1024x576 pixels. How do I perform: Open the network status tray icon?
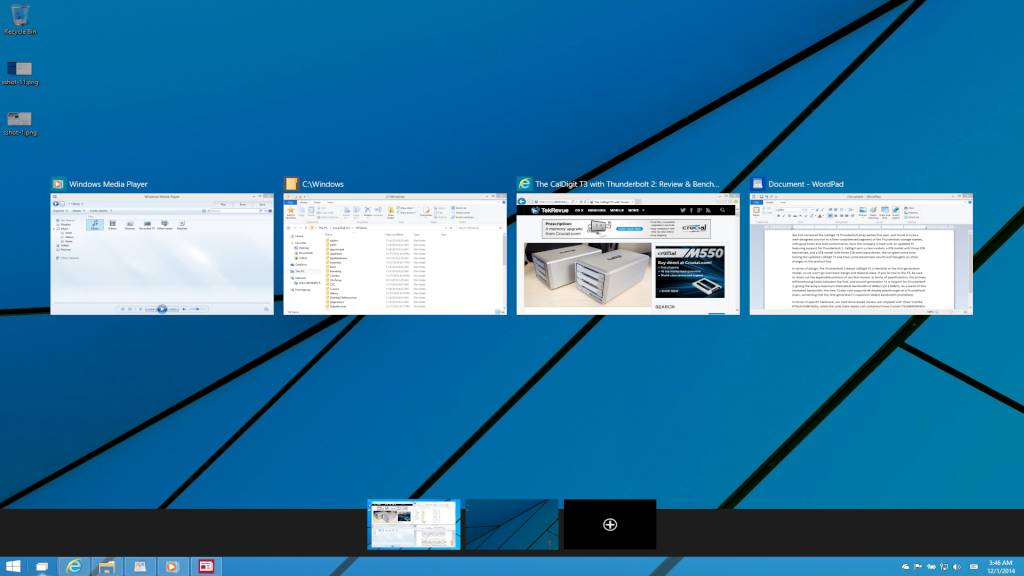point(944,566)
